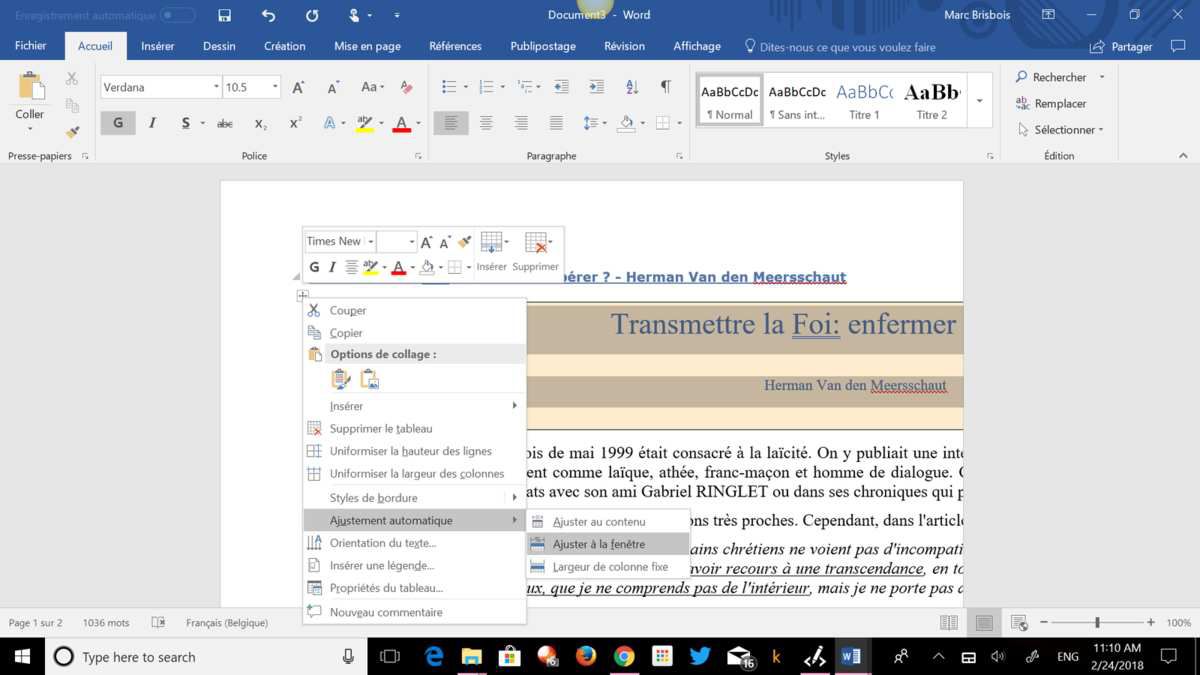Justify the paragraph using the ribbon icon
Viewport: 1200px width, 675px height.
coord(556,123)
